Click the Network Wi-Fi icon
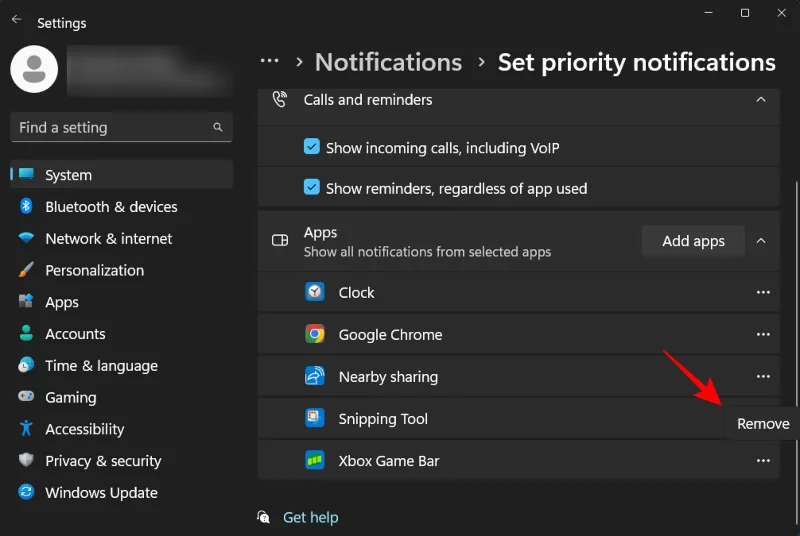Image resolution: width=800 pixels, height=536 pixels. tap(26, 238)
